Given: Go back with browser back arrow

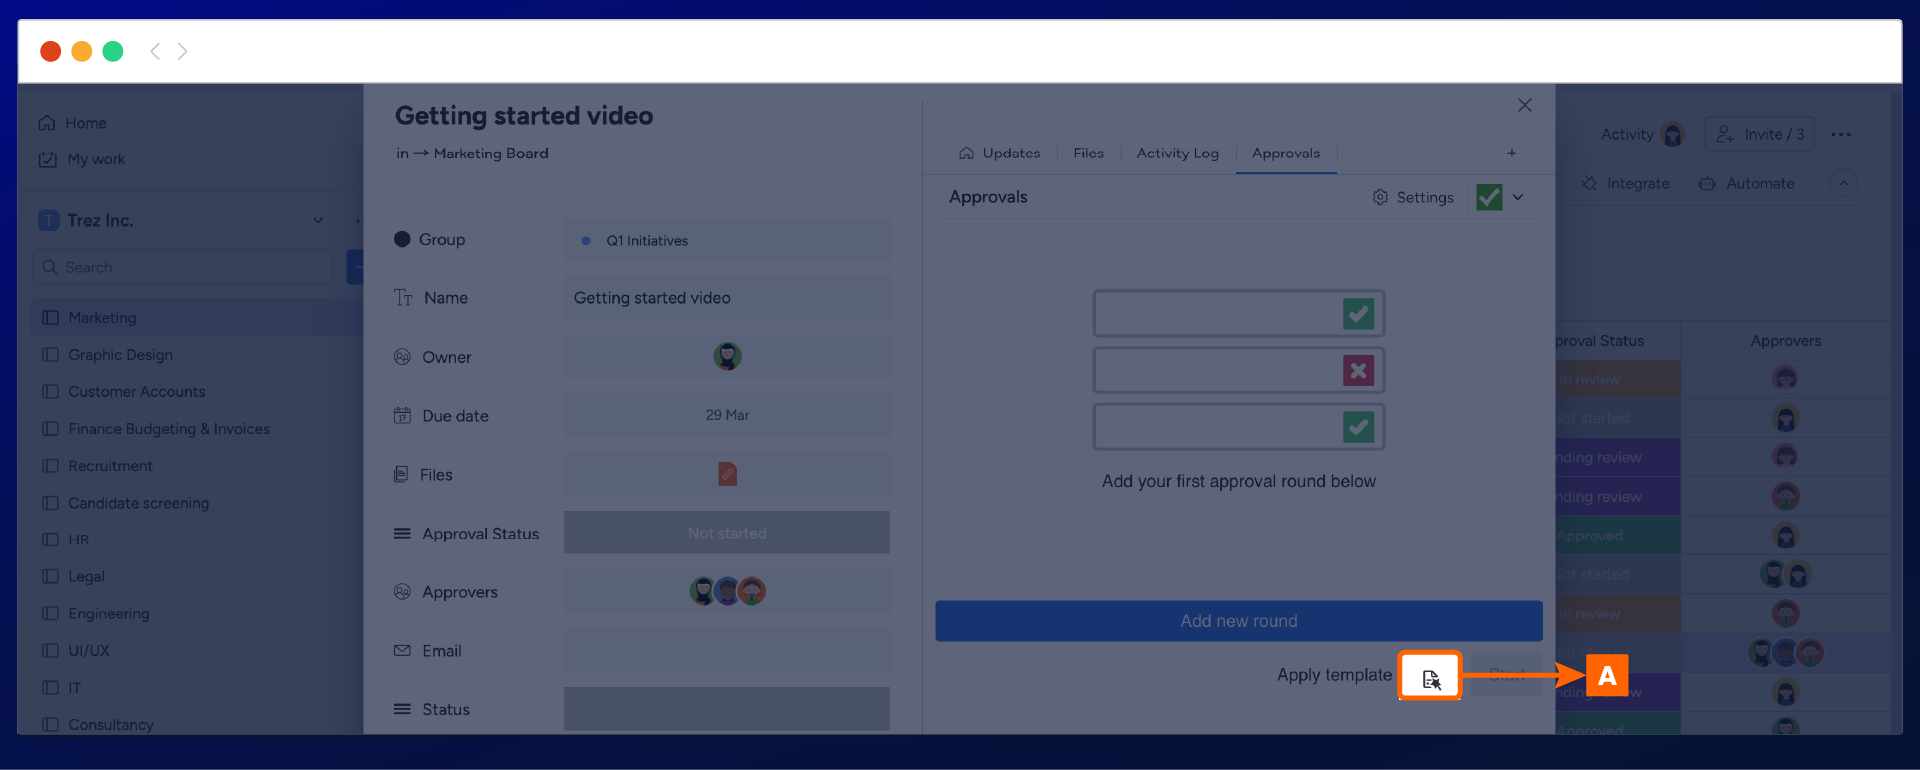Looking at the screenshot, I should pos(155,51).
